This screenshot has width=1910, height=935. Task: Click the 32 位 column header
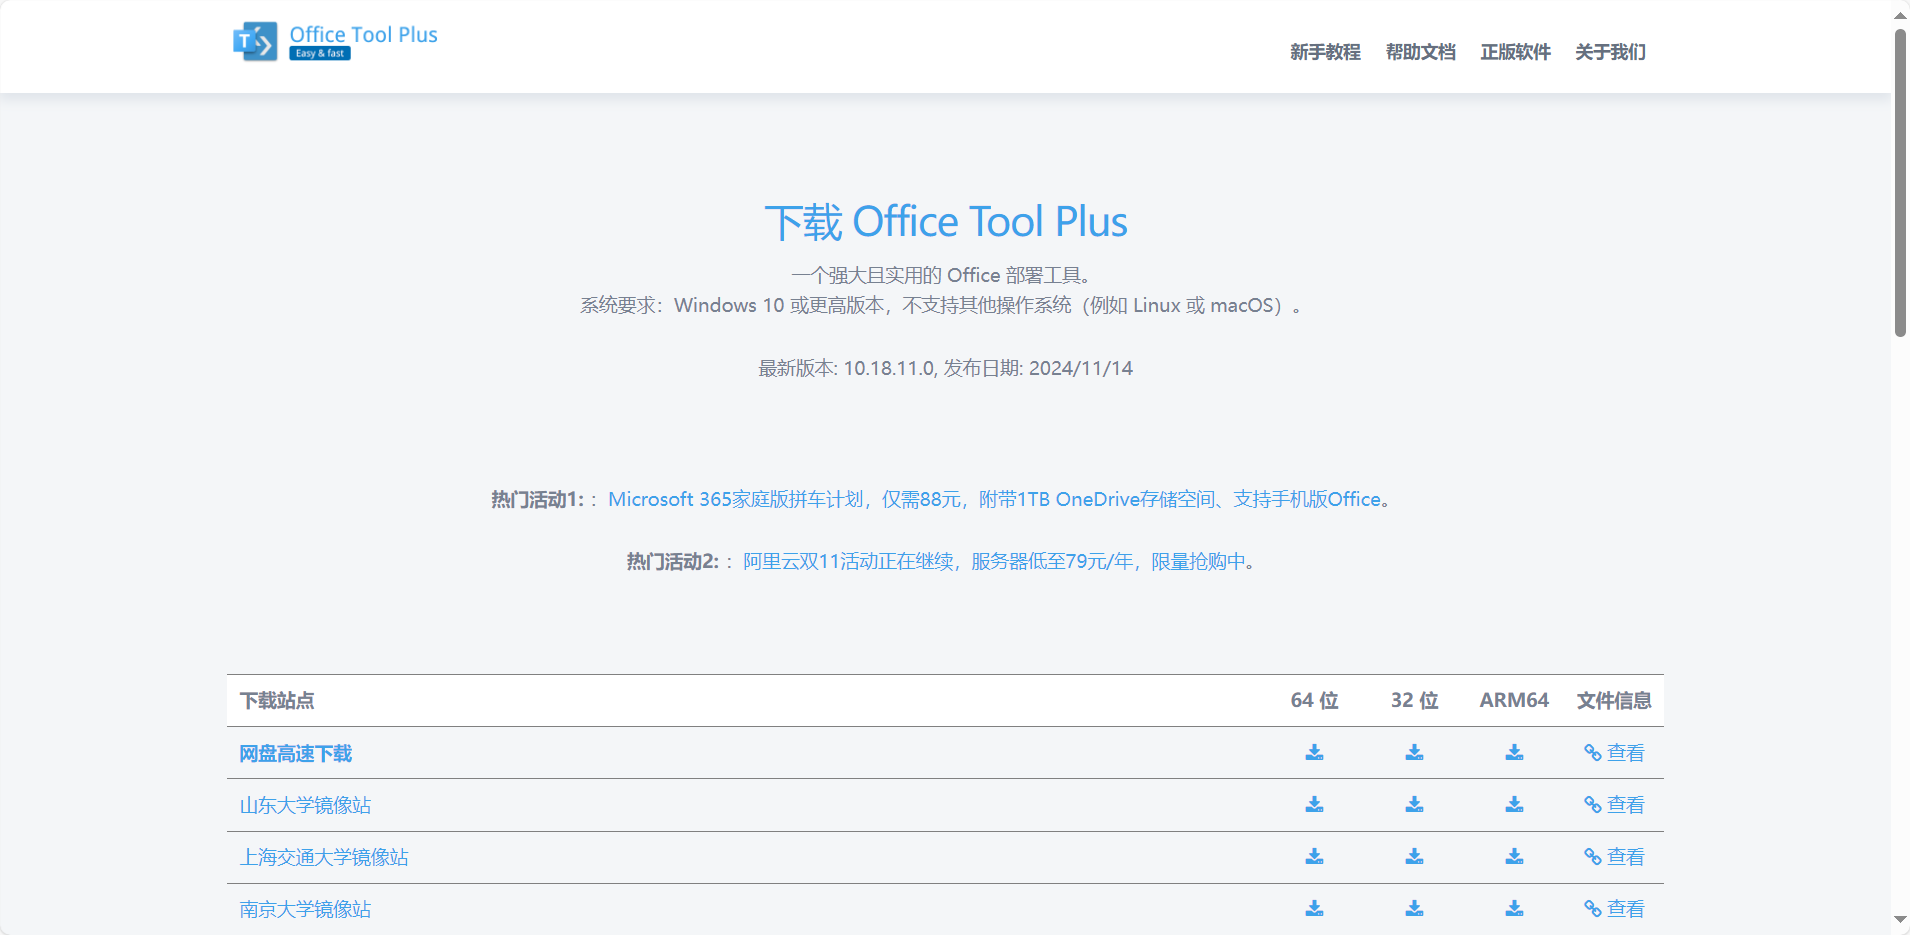pyautogui.click(x=1414, y=701)
